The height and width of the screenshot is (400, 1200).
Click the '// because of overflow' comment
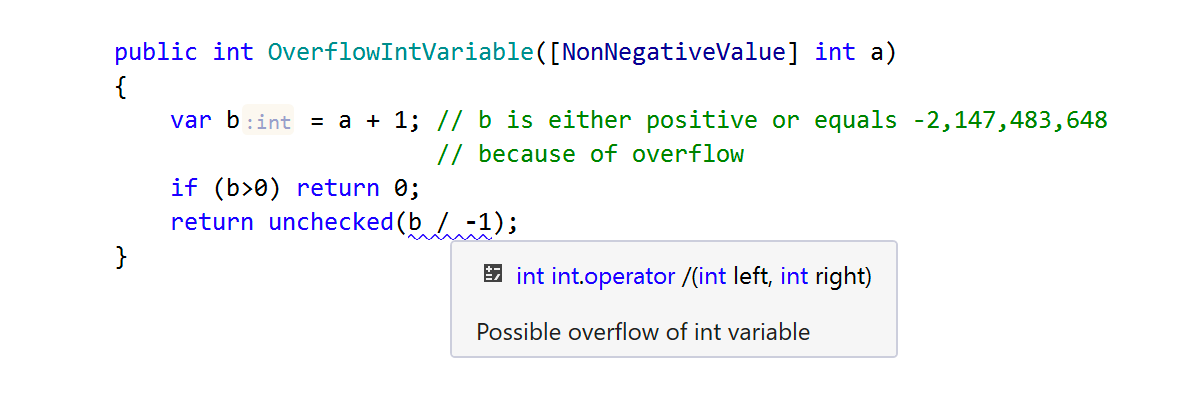tap(591, 154)
